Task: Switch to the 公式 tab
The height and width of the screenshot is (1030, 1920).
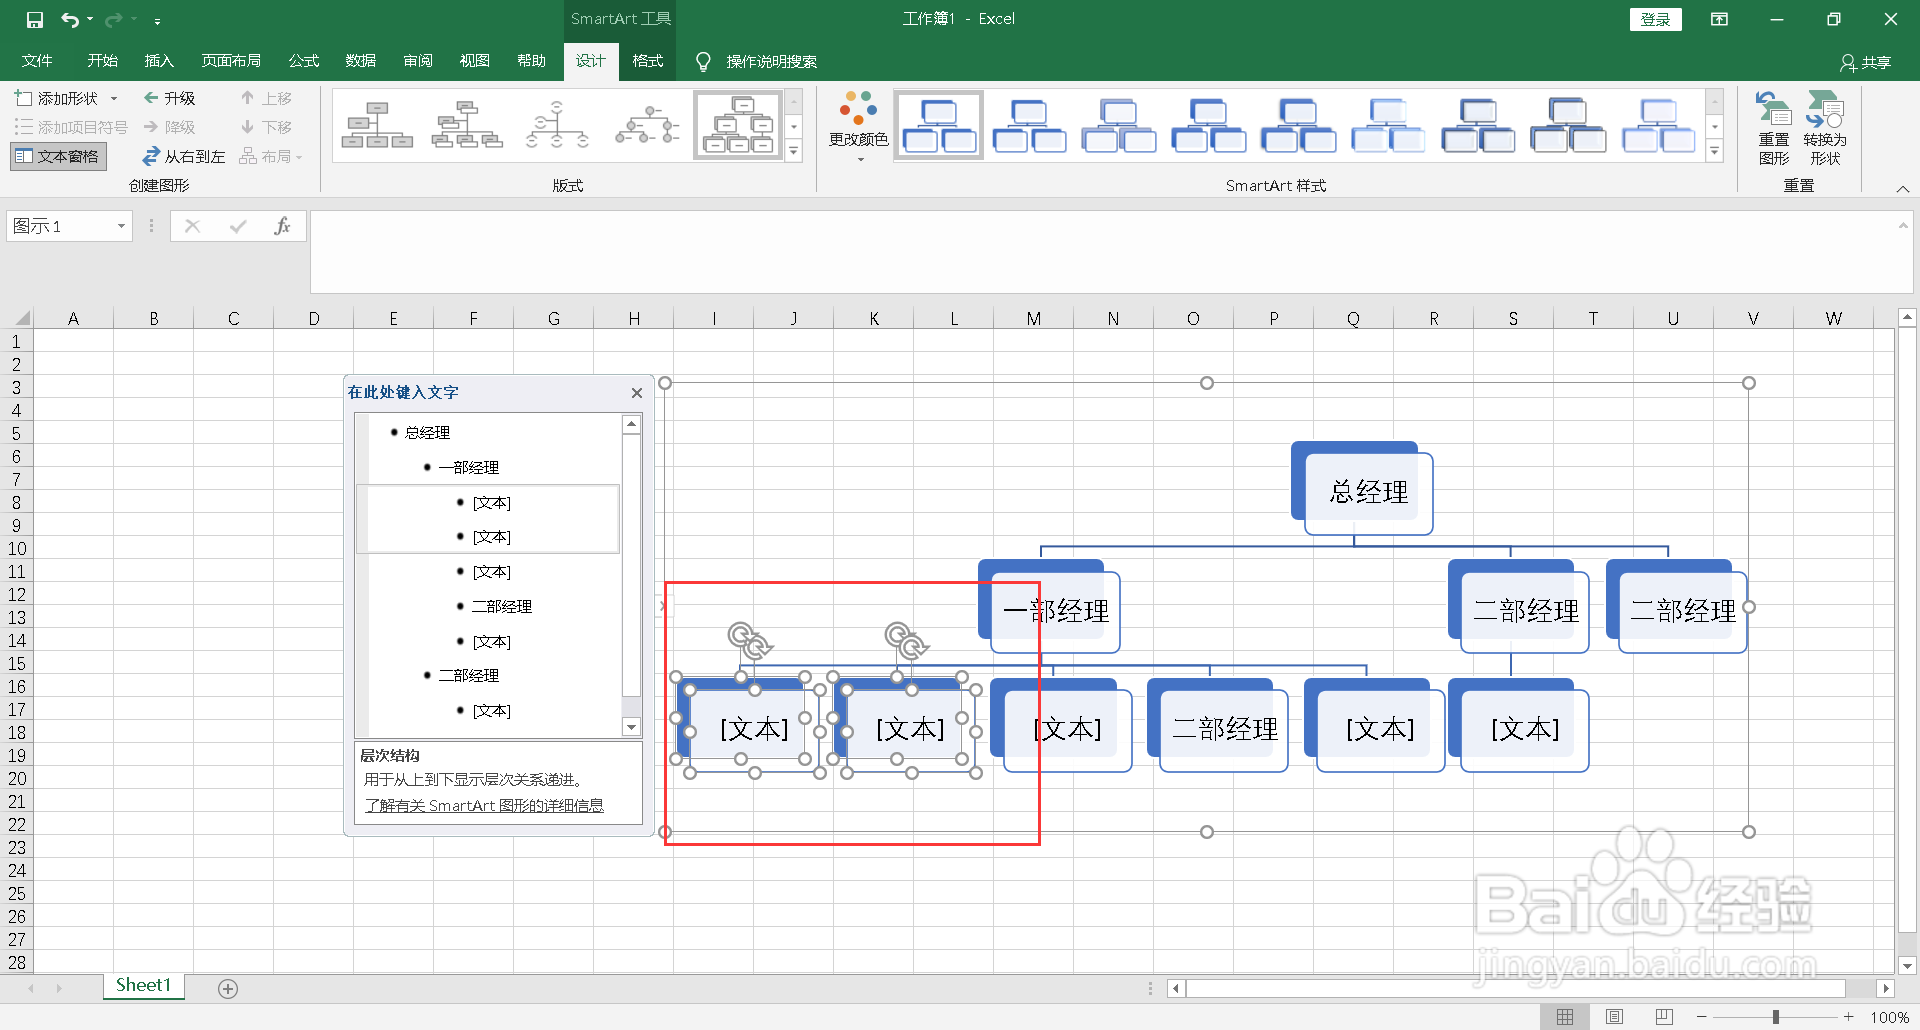Action: coord(303,61)
